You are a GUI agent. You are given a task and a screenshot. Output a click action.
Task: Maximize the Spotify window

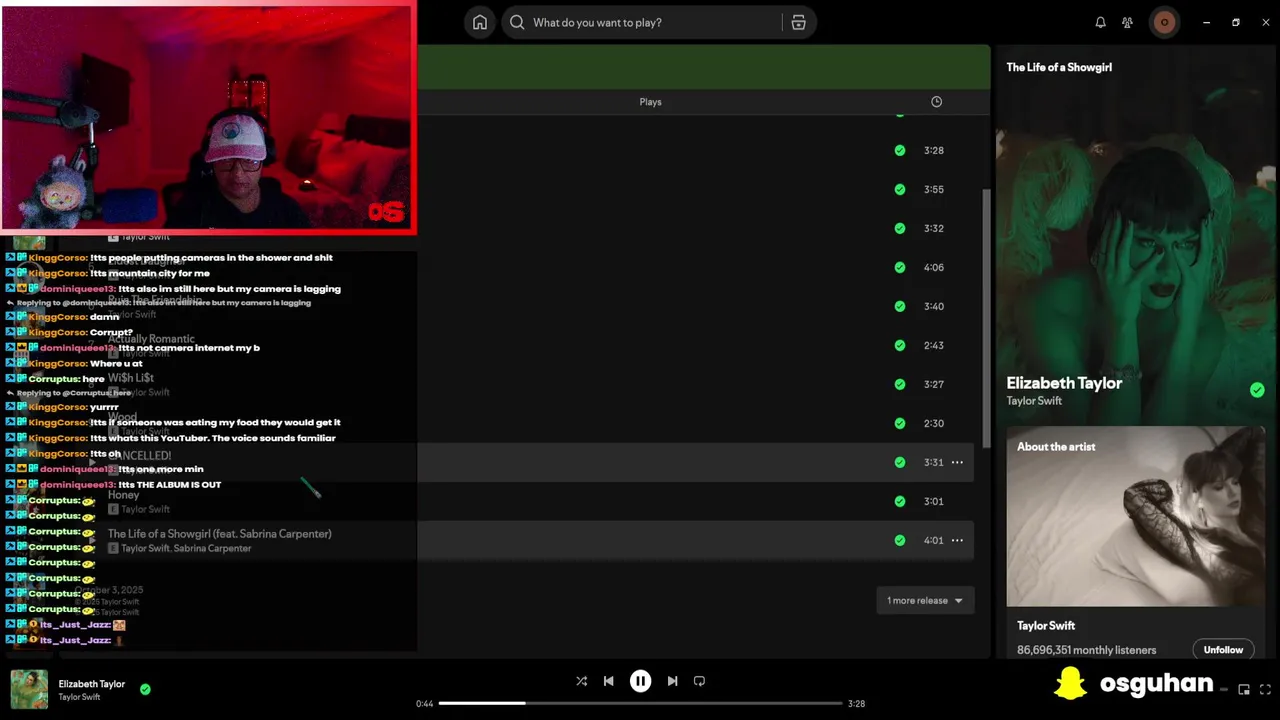point(1236,22)
